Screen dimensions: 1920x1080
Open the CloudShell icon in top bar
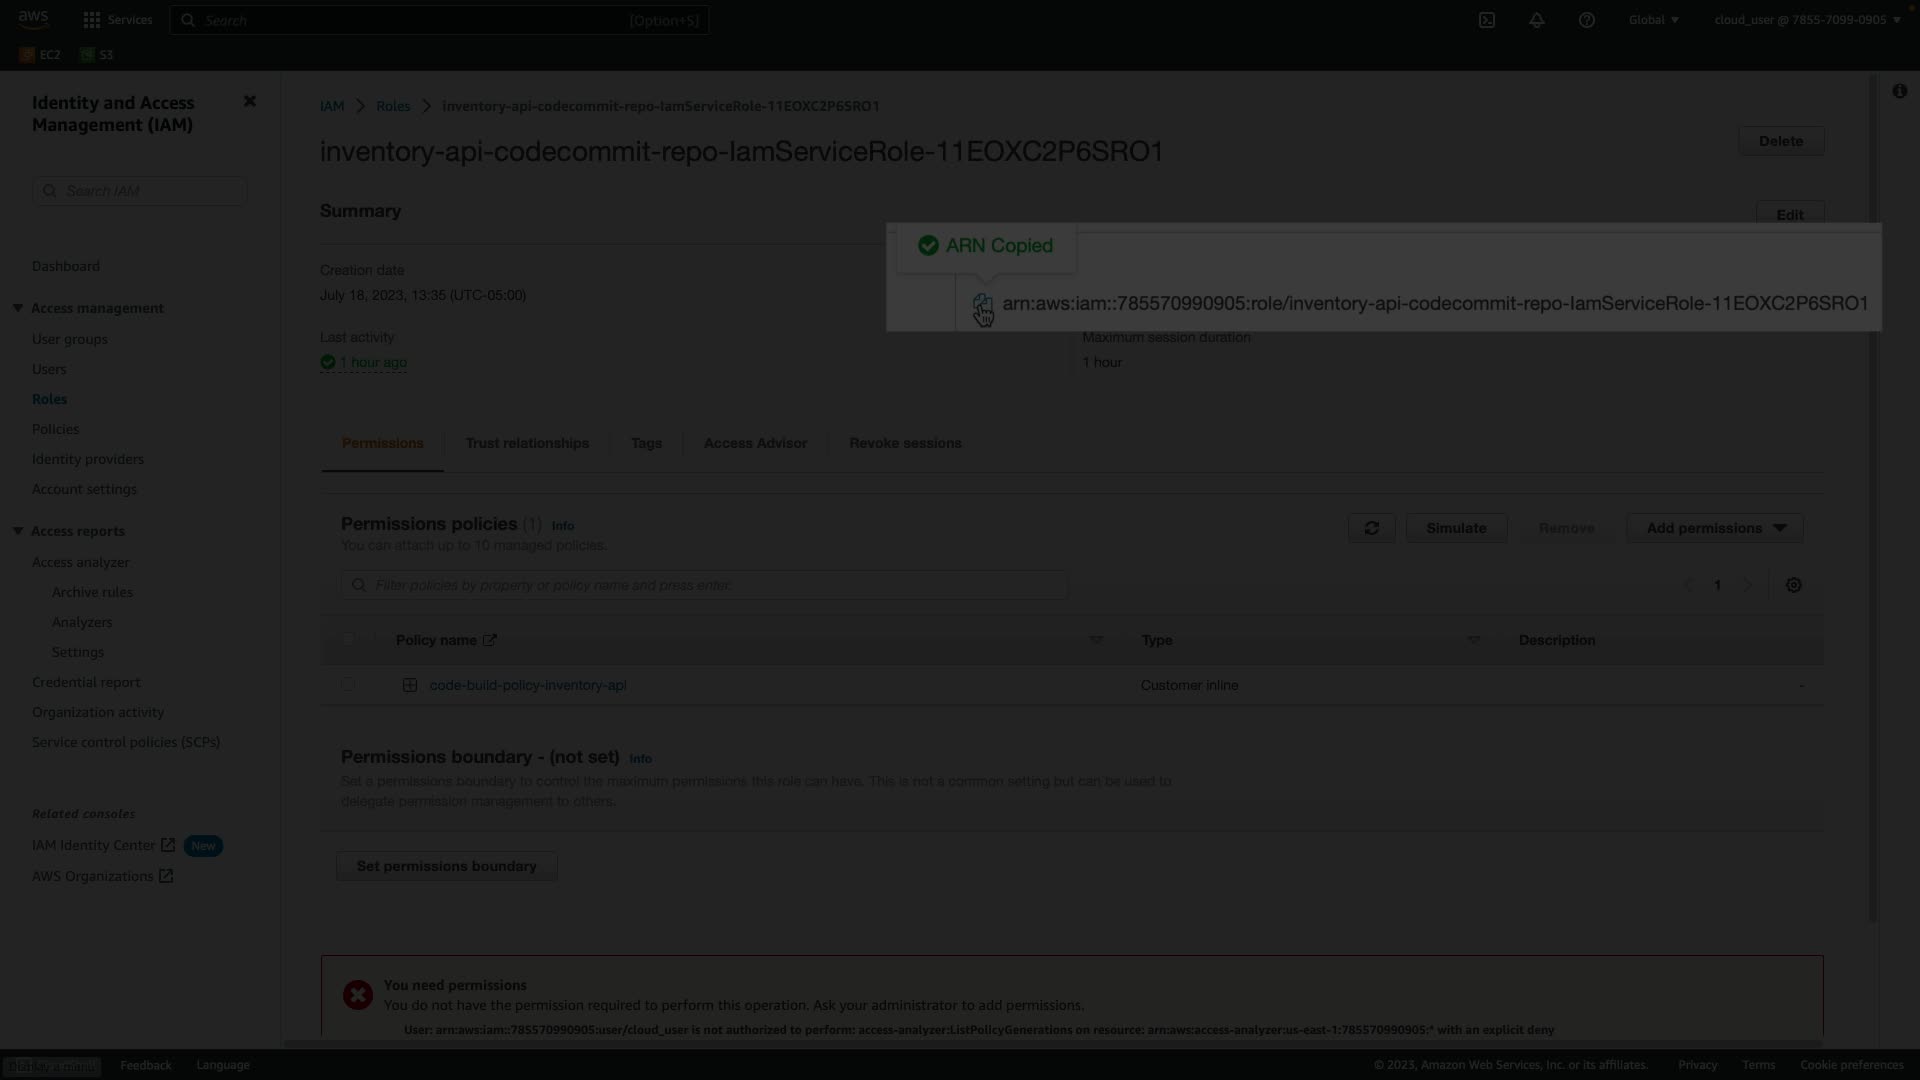(x=1487, y=20)
